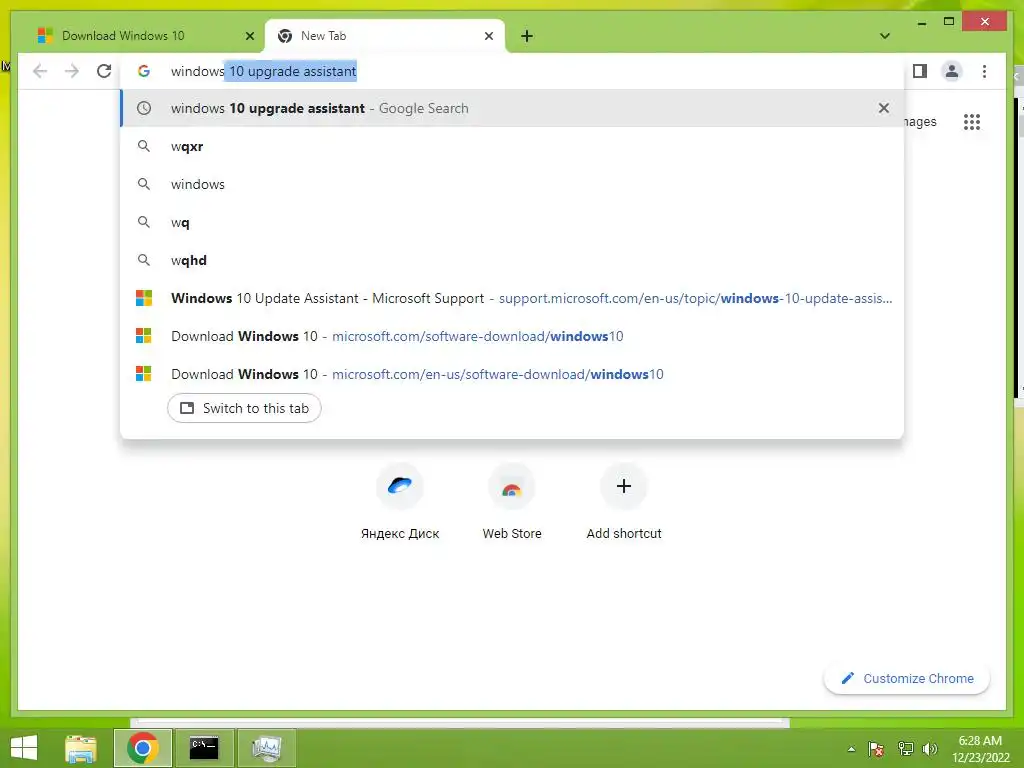Click the clock icon of history suggestion
This screenshot has width=1024, height=768.
[x=144, y=108]
